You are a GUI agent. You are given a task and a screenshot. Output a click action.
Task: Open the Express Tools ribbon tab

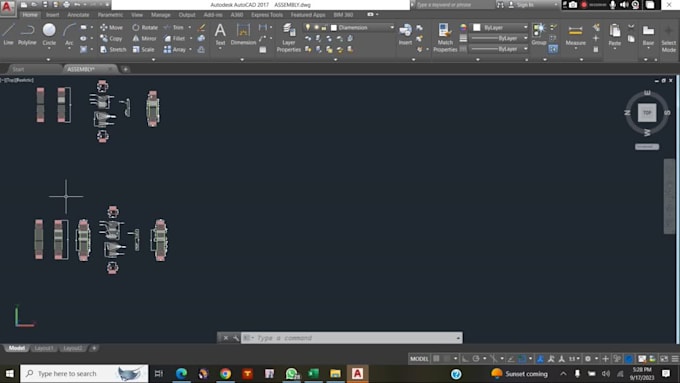[x=267, y=15]
